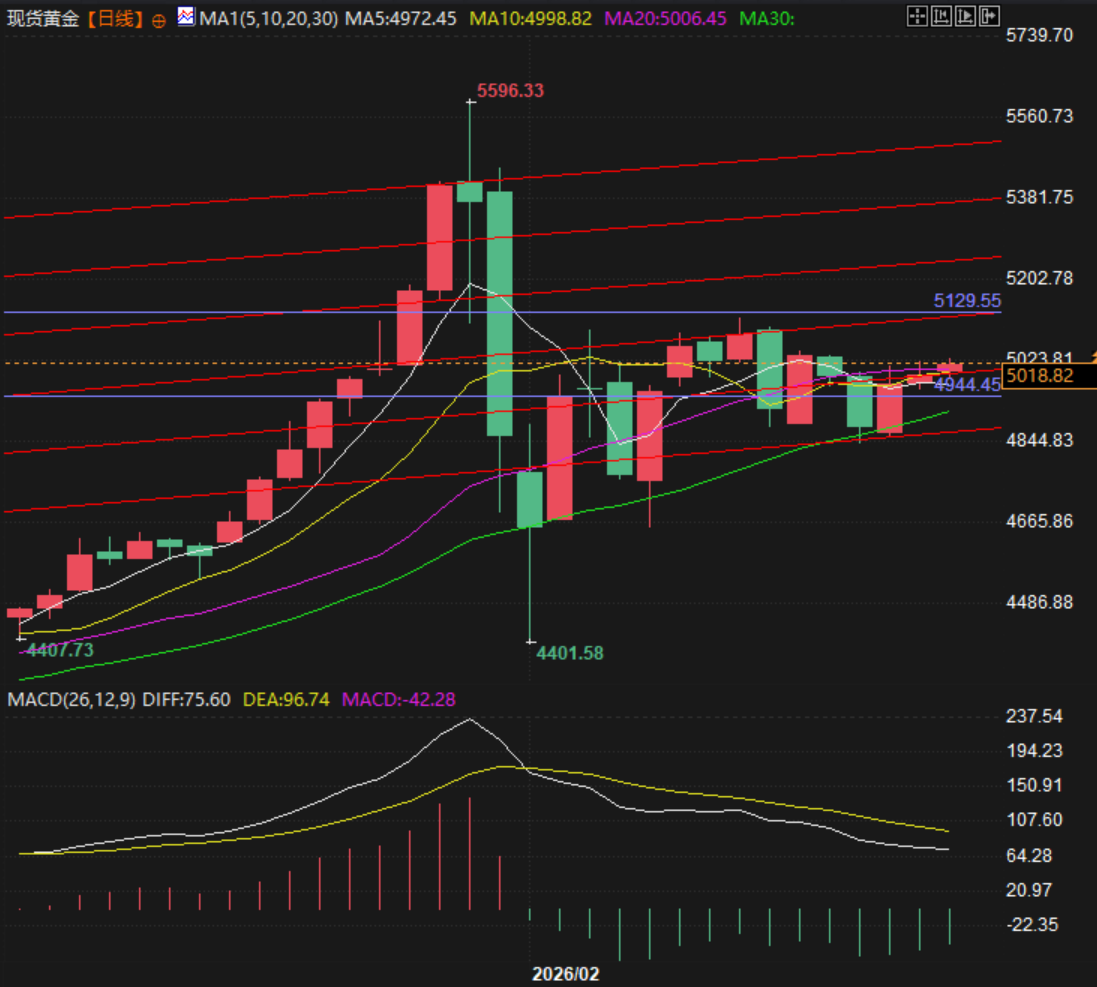The image size is (1097, 987).
Task: Click the 【日线】 daily period label
Action: click(116, 19)
